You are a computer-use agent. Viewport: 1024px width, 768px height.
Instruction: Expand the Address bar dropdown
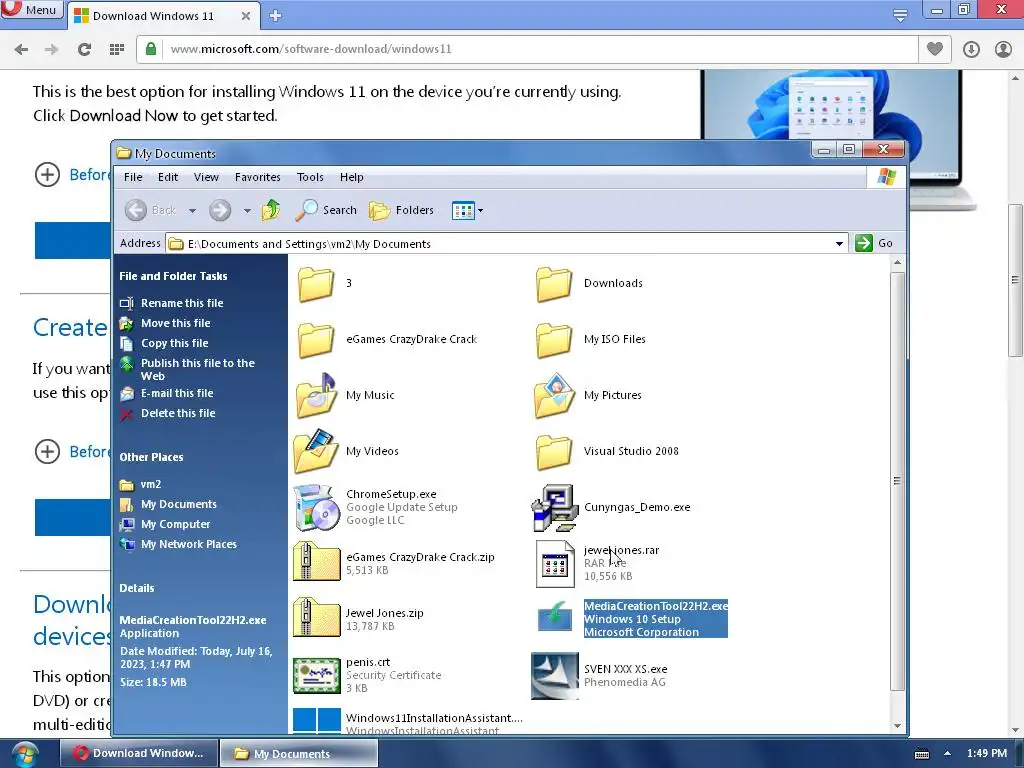839,244
